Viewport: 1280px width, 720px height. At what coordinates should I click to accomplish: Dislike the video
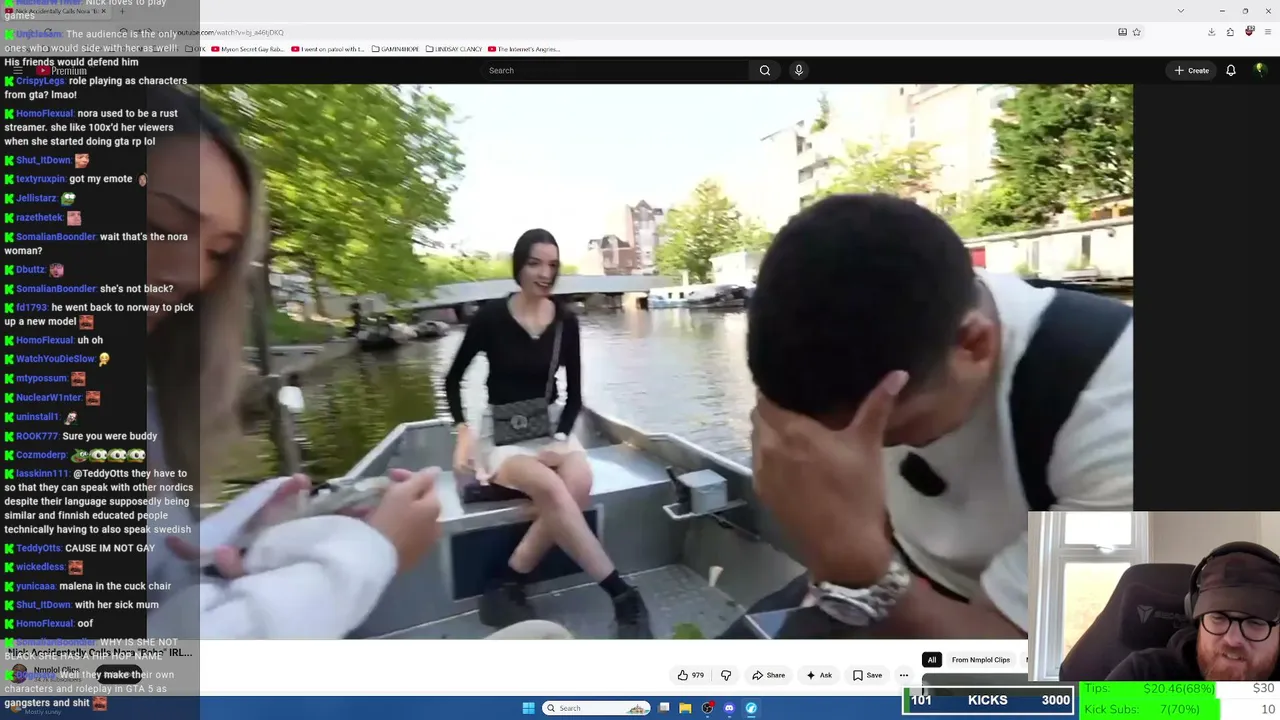pos(726,675)
